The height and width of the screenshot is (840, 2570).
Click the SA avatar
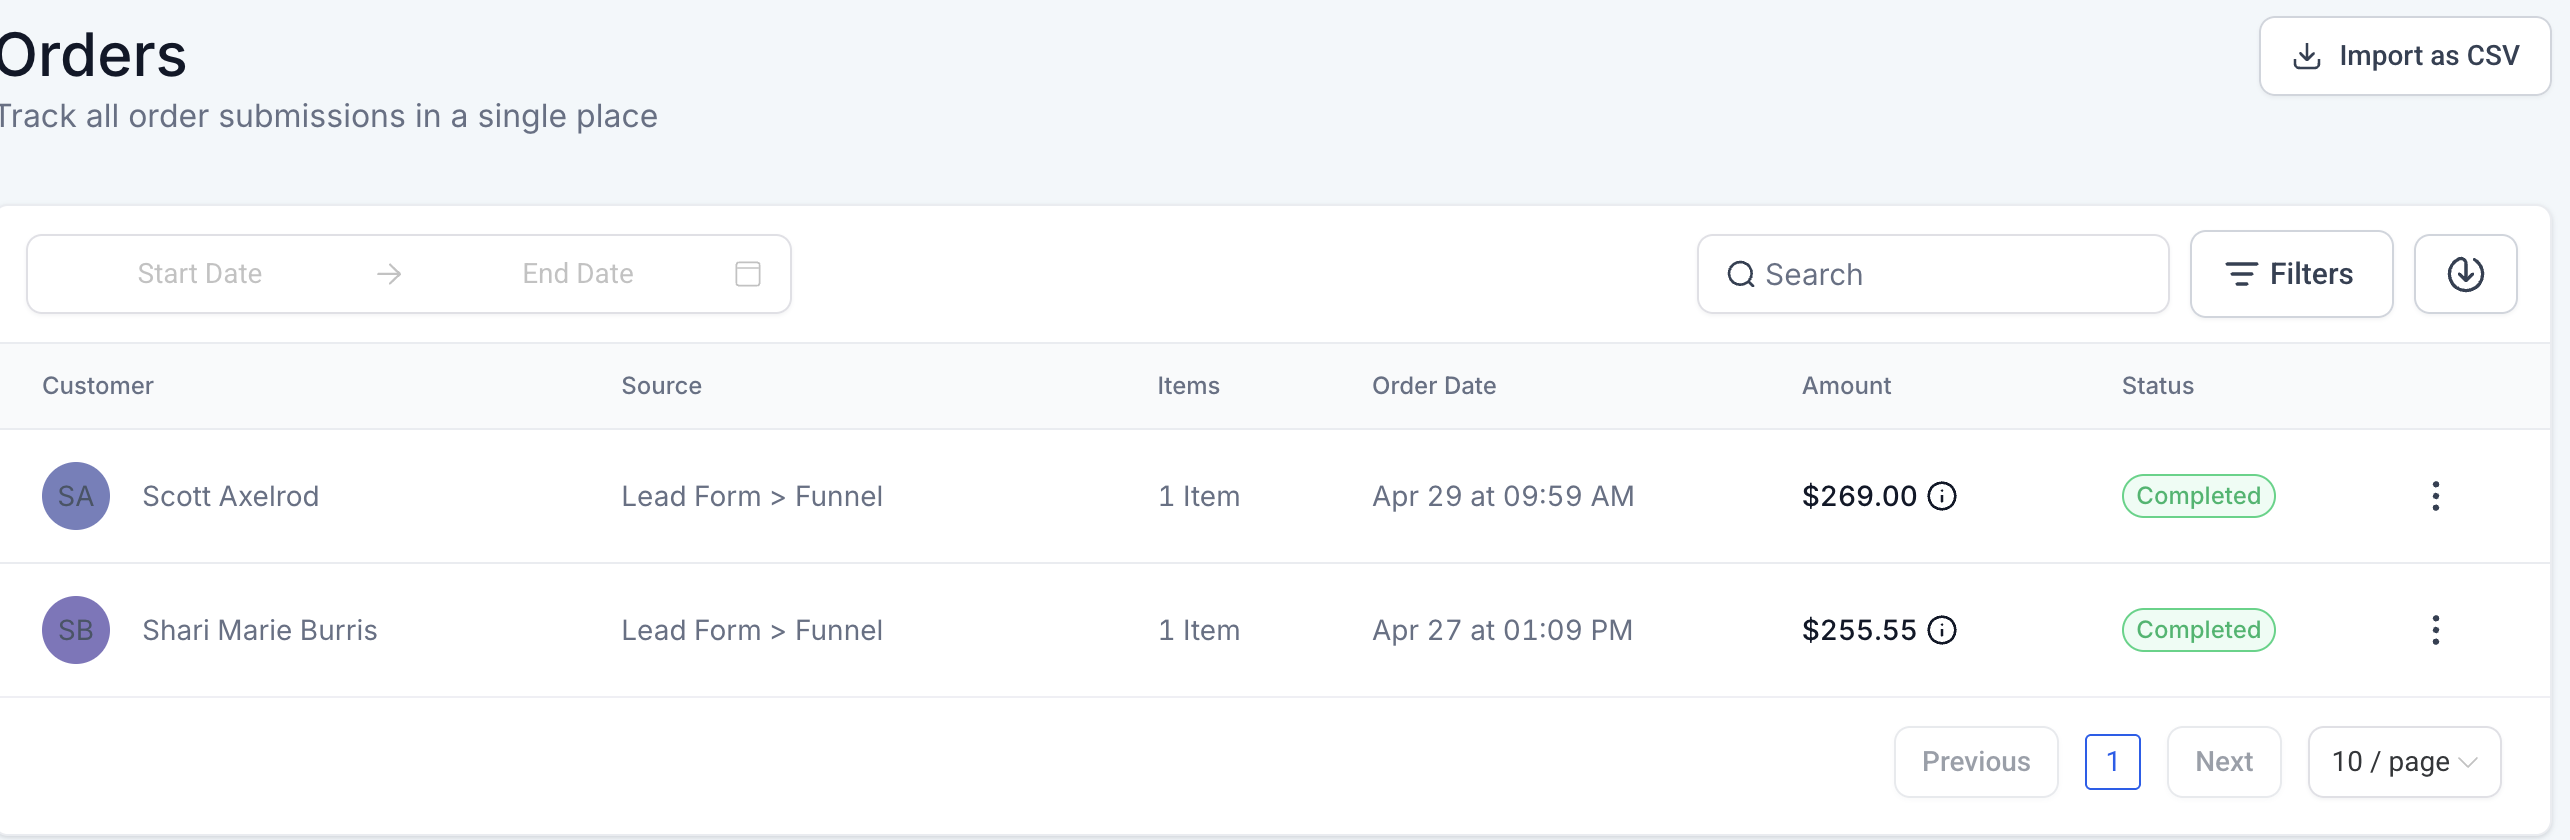pos(76,496)
